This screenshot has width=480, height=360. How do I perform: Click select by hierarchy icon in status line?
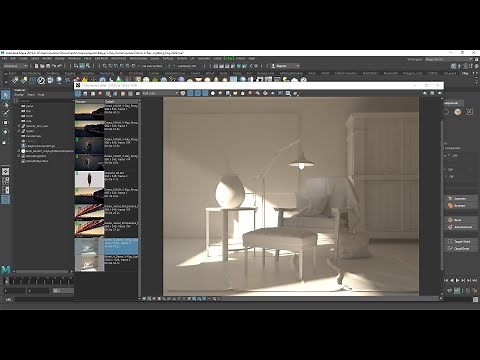[76, 66]
